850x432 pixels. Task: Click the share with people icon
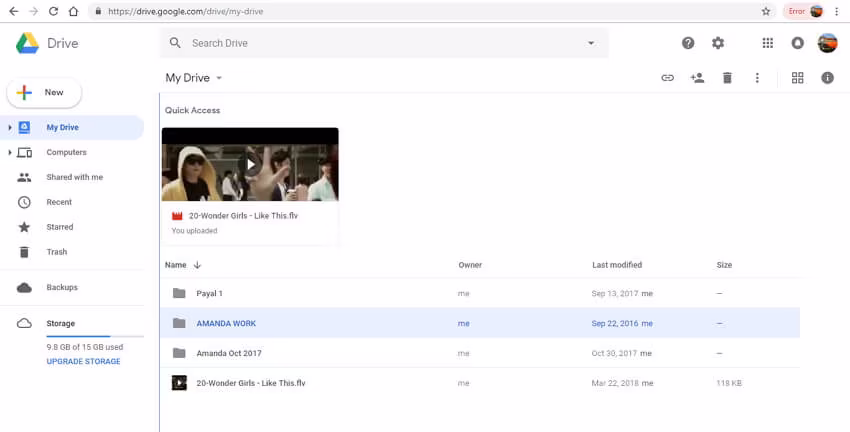point(697,78)
